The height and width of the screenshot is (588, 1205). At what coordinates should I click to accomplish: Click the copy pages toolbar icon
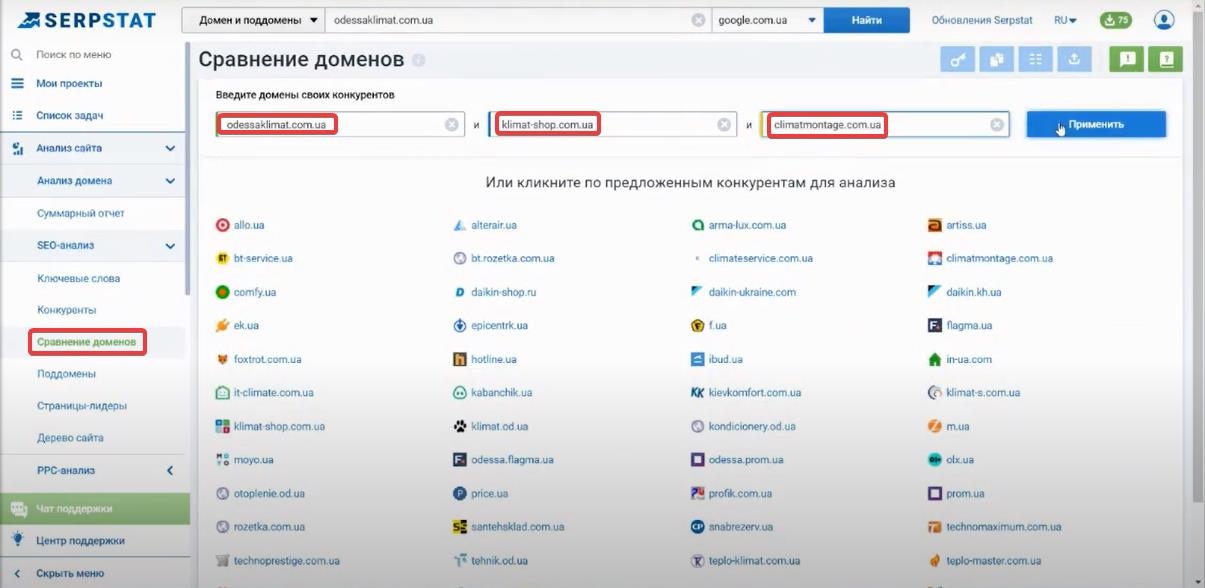997,60
